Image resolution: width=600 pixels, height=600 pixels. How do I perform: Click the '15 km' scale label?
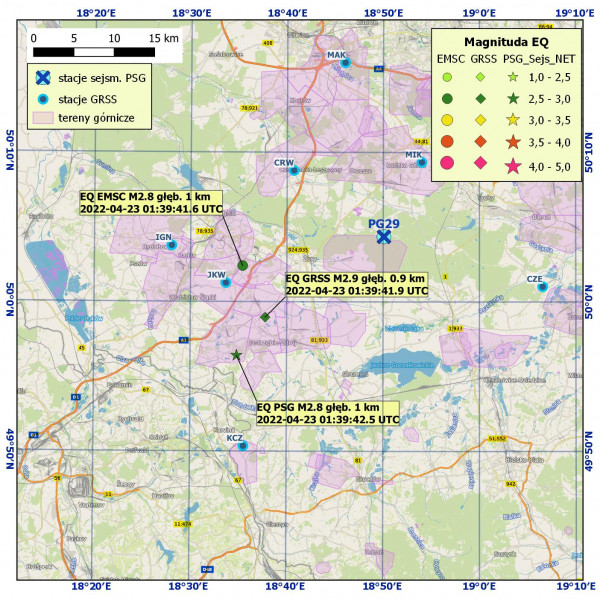tap(164, 38)
